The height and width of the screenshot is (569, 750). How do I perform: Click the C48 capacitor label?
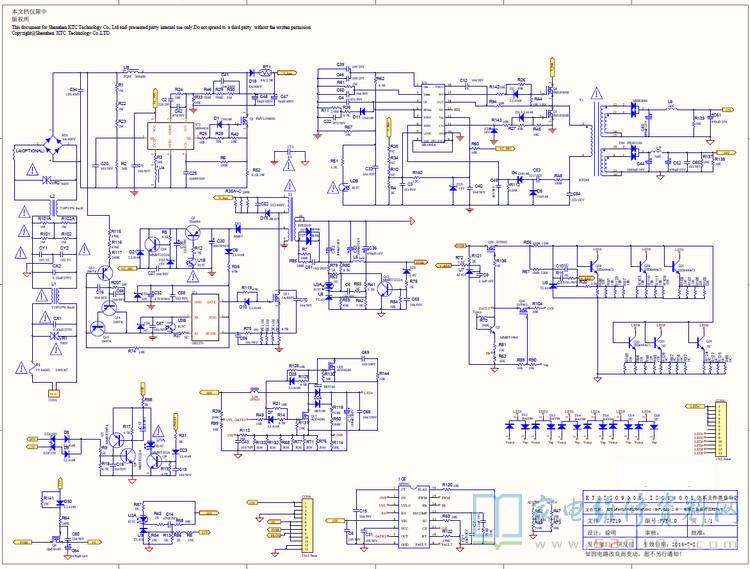point(264,96)
